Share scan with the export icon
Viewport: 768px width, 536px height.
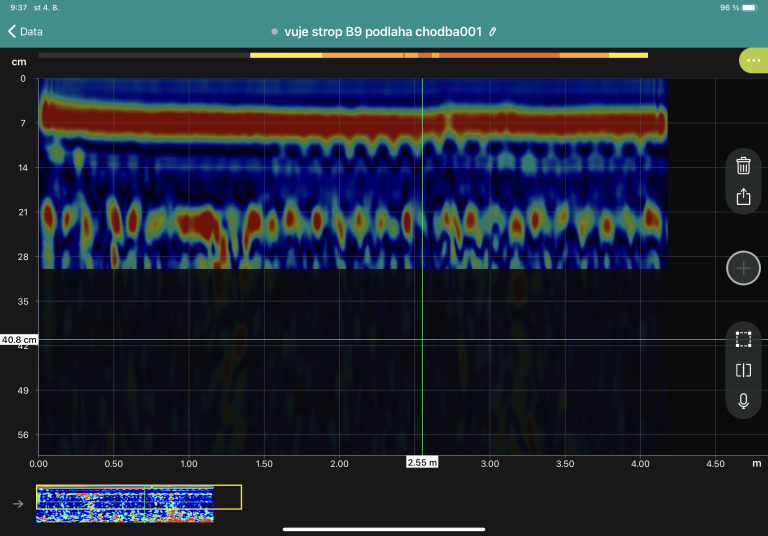pos(743,196)
